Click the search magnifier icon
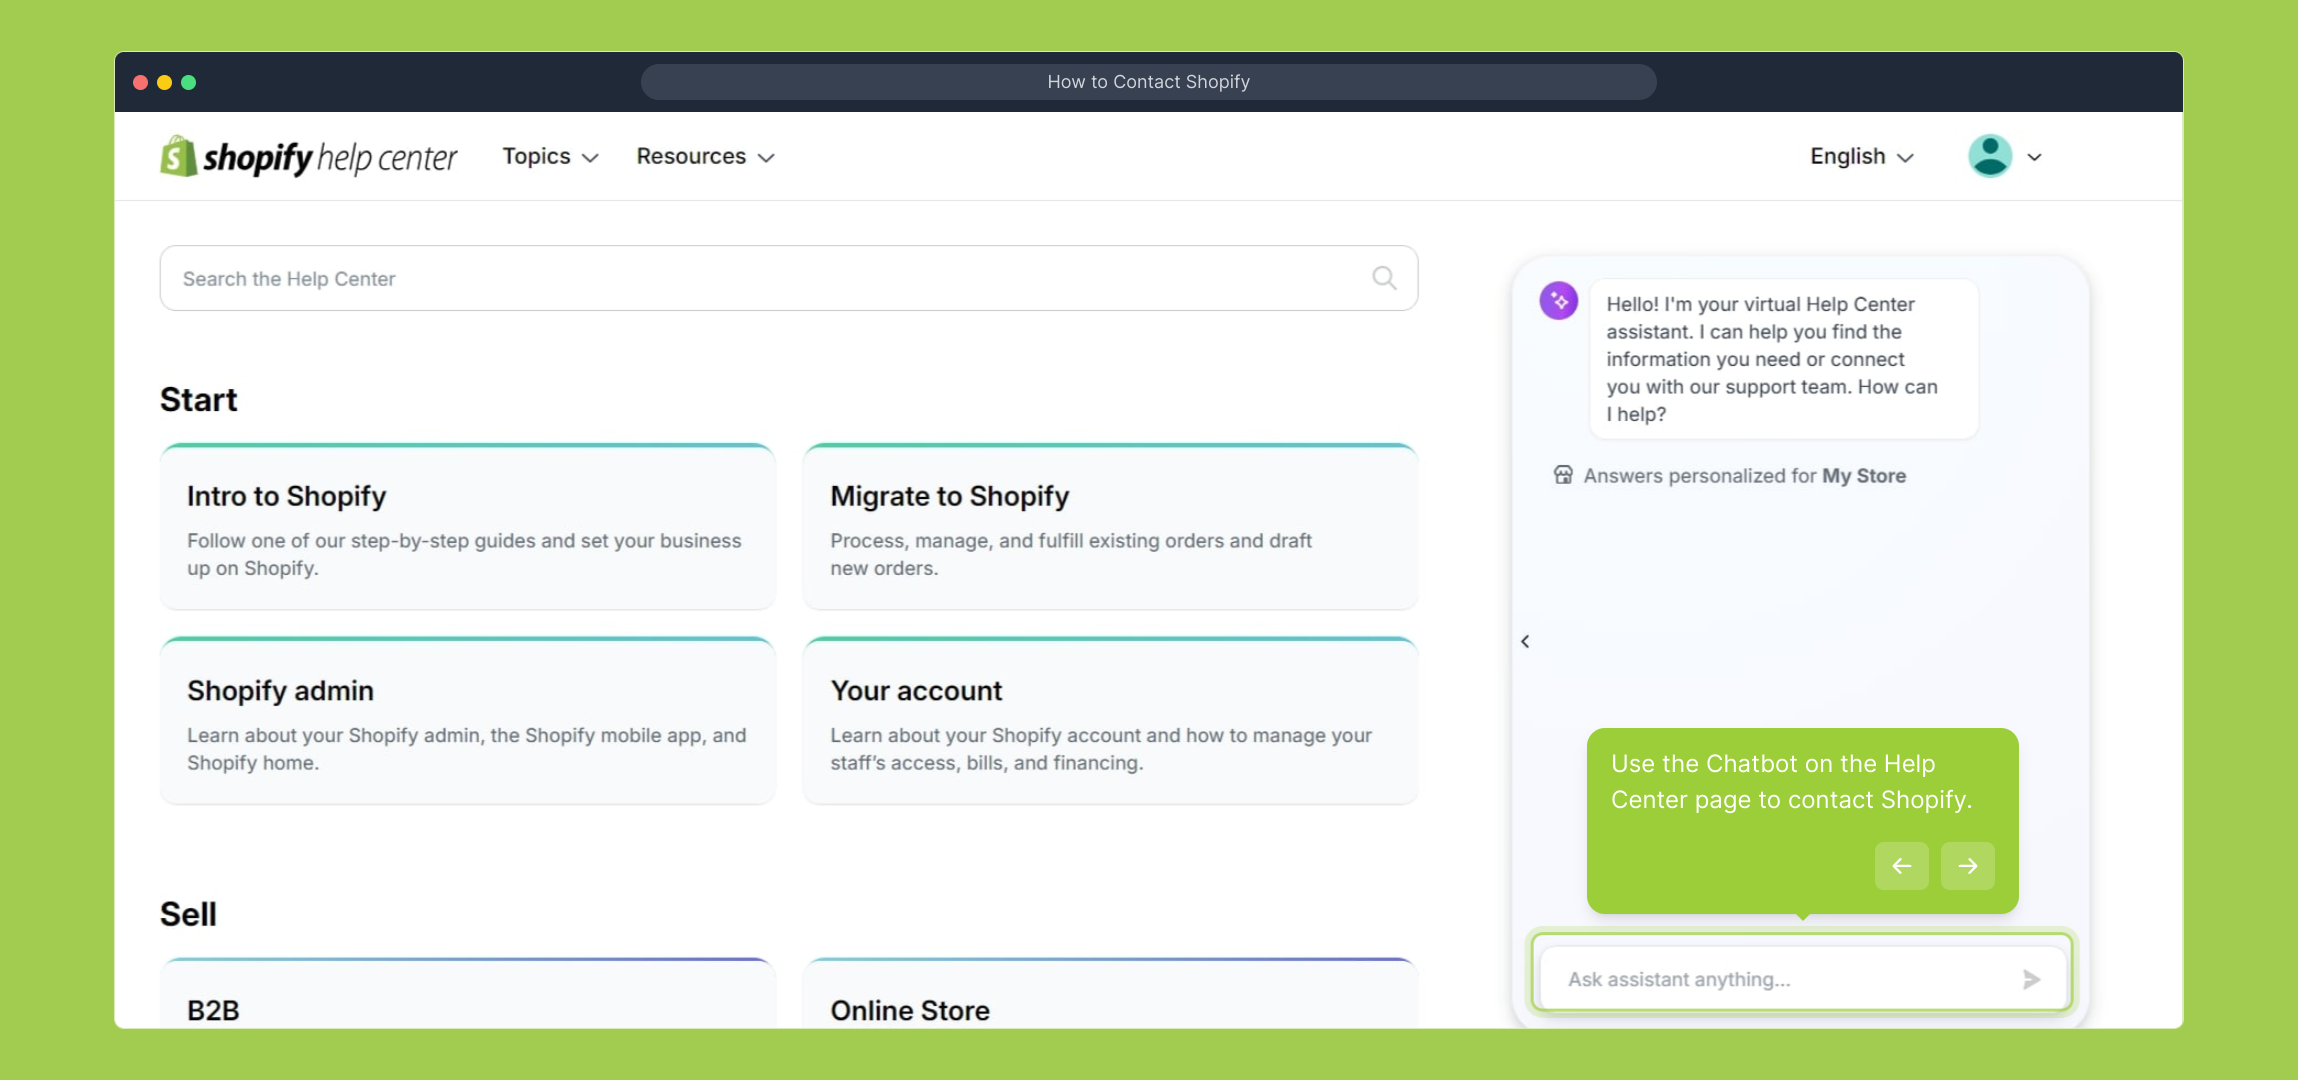Viewport: 2298px width, 1080px height. click(x=1384, y=278)
